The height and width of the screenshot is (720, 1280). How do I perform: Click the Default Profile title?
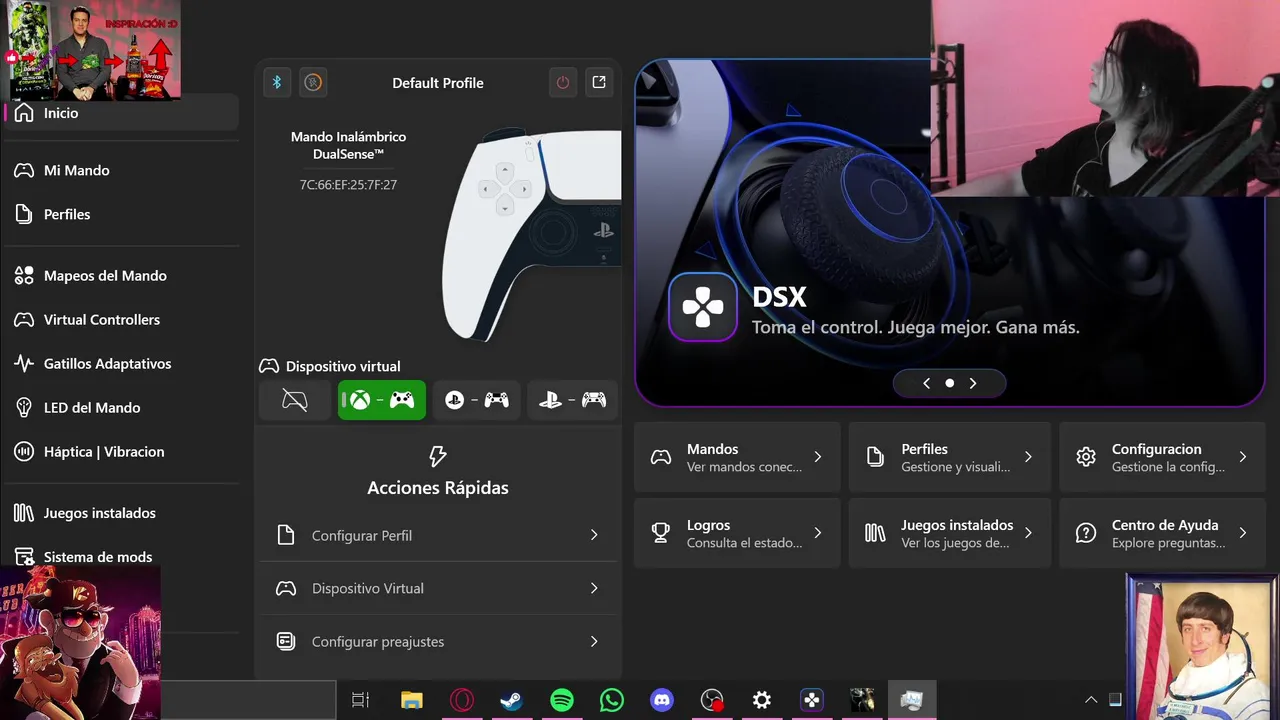point(438,83)
